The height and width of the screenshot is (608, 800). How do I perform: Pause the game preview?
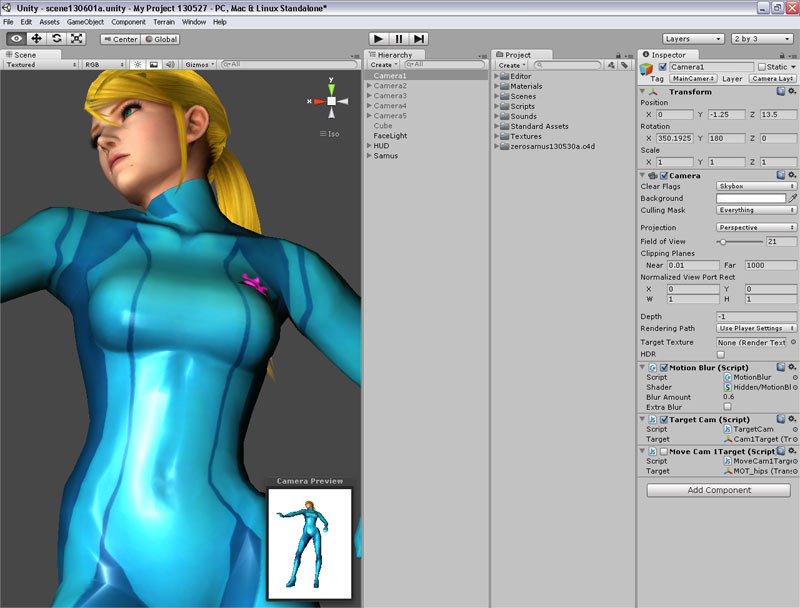coord(398,39)
